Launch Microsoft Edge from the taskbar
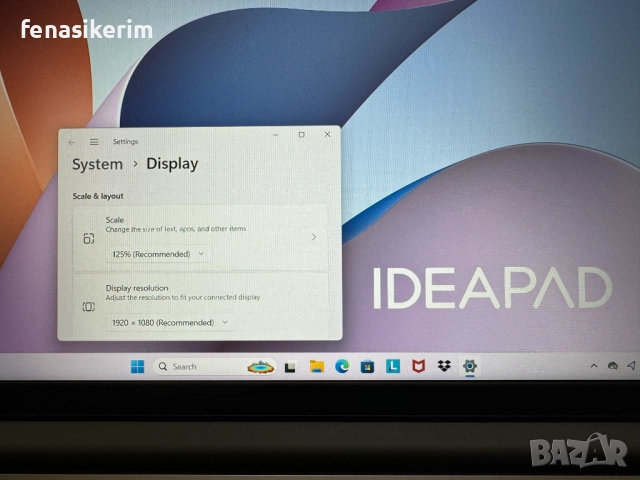This screenshot has width=640, height=480. tap(342, 367)
